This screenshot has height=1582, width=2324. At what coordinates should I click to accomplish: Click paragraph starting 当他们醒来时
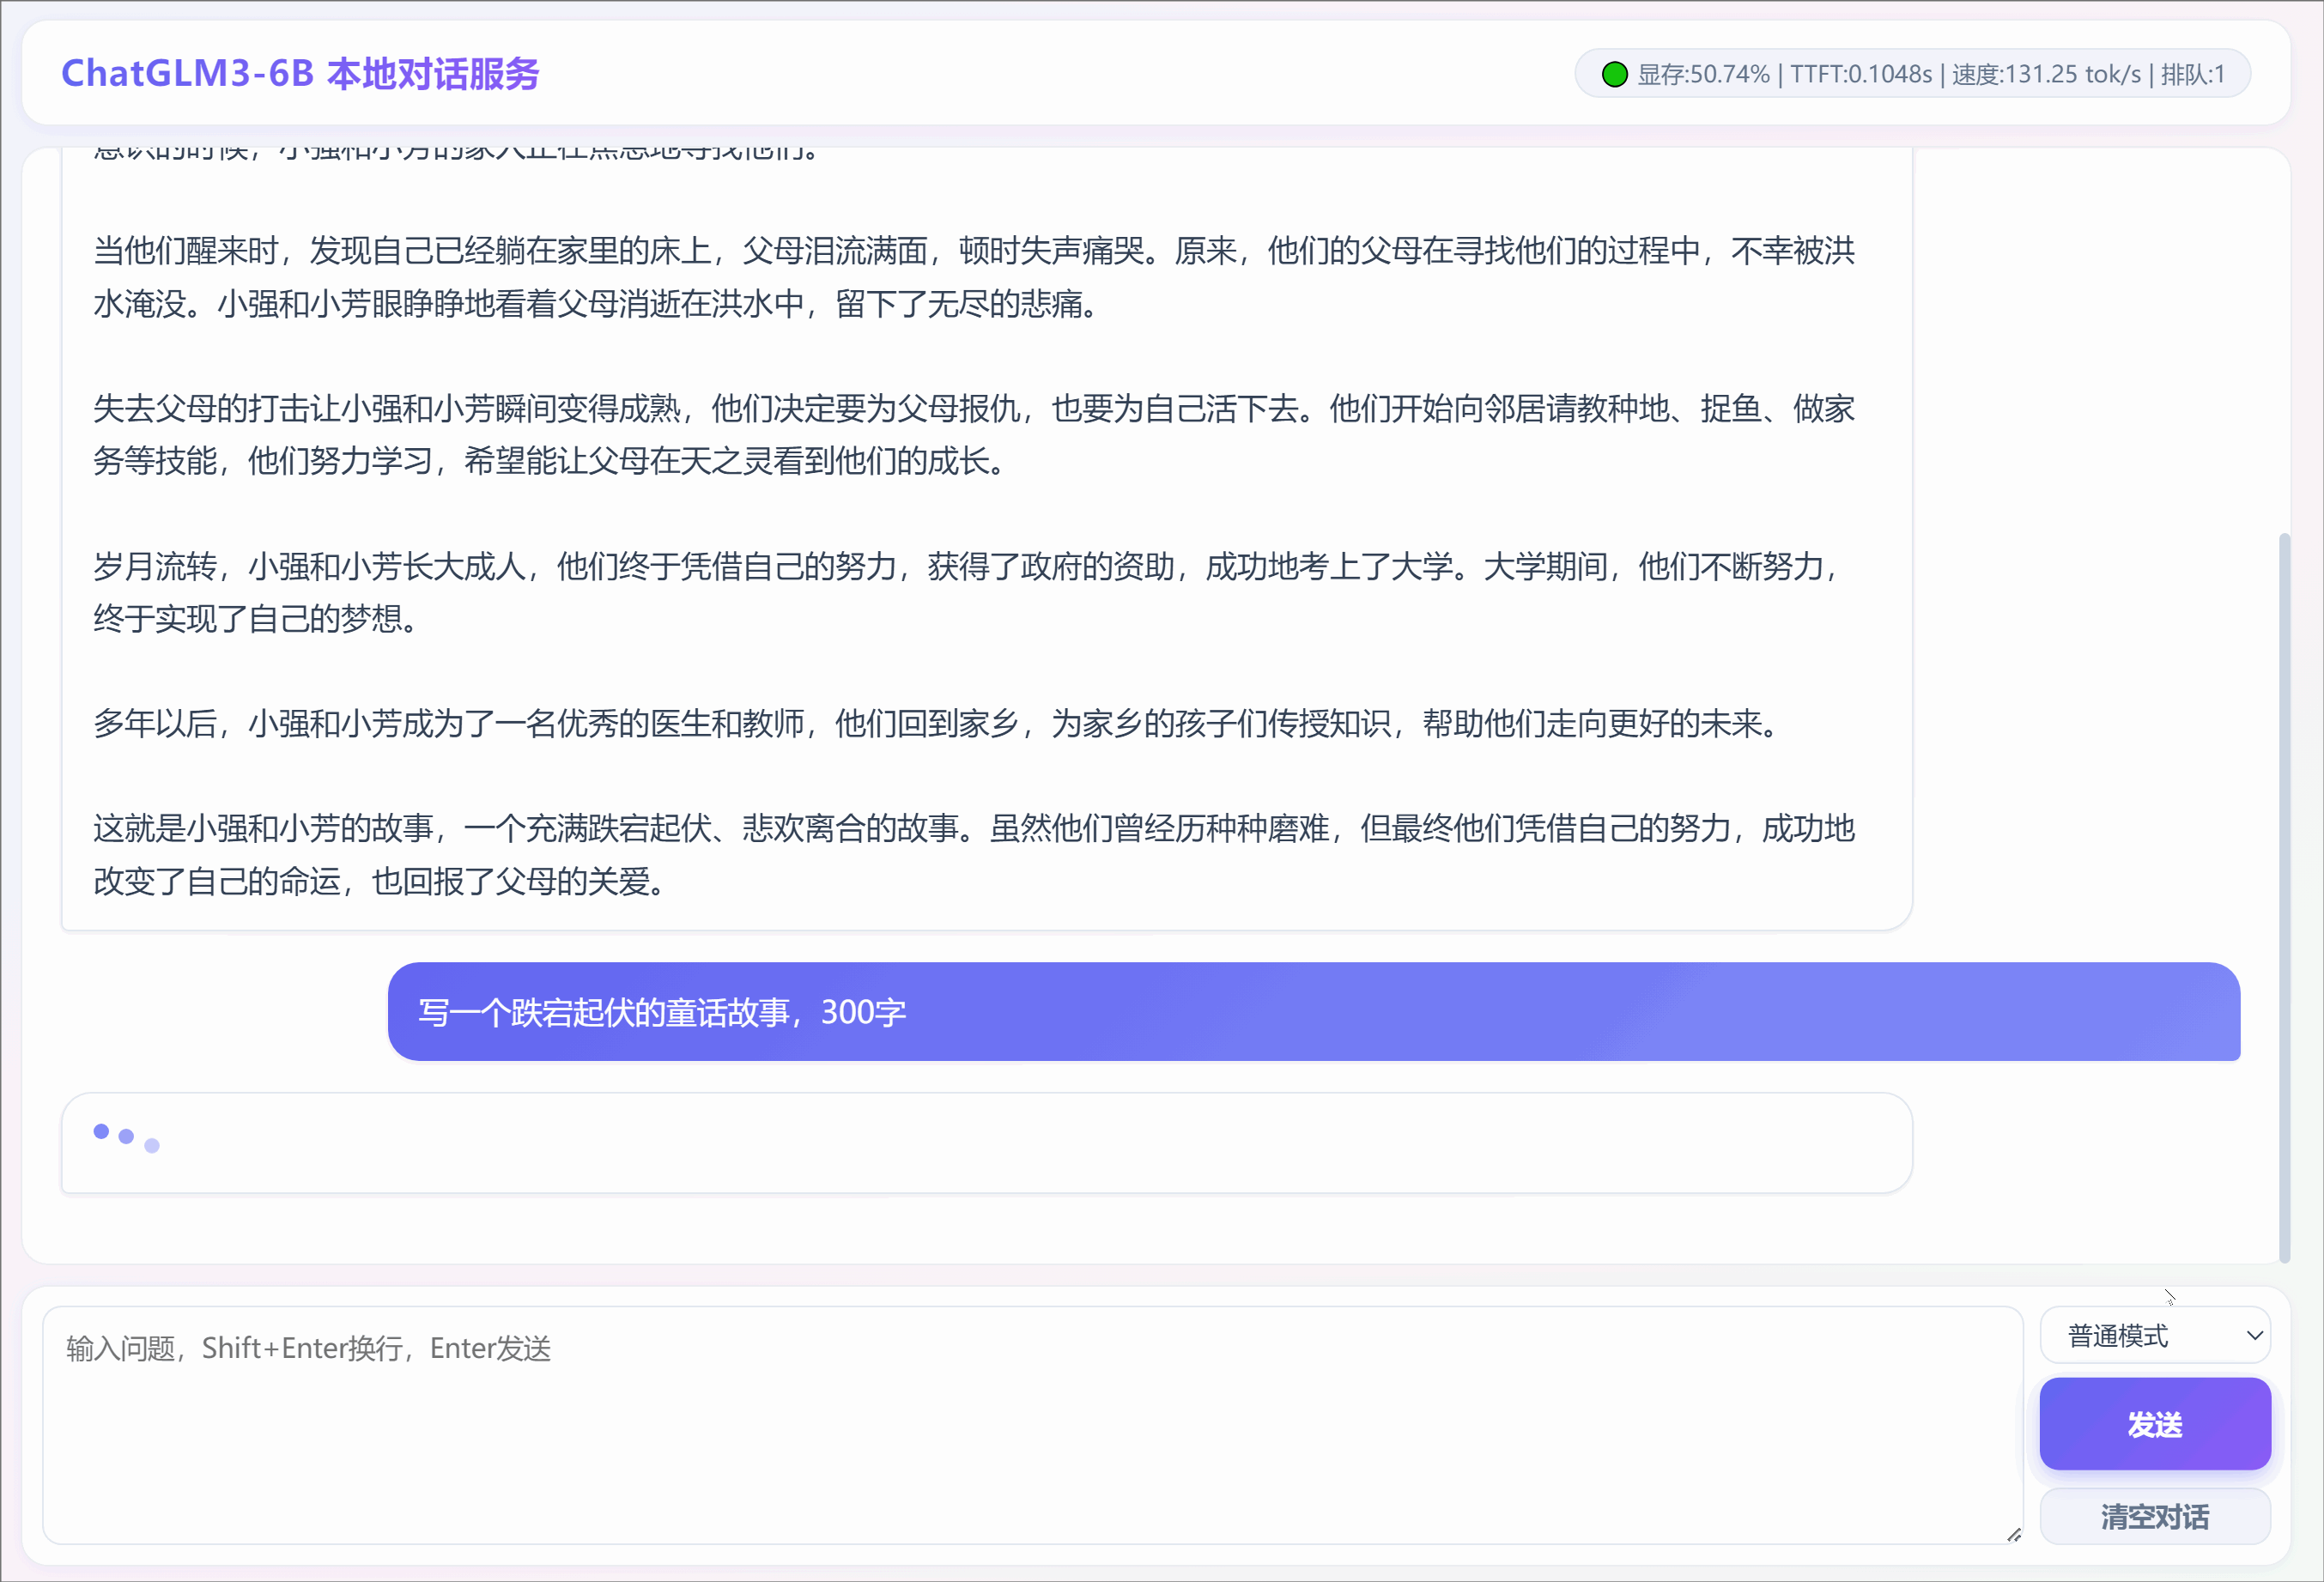coord(974,277)
